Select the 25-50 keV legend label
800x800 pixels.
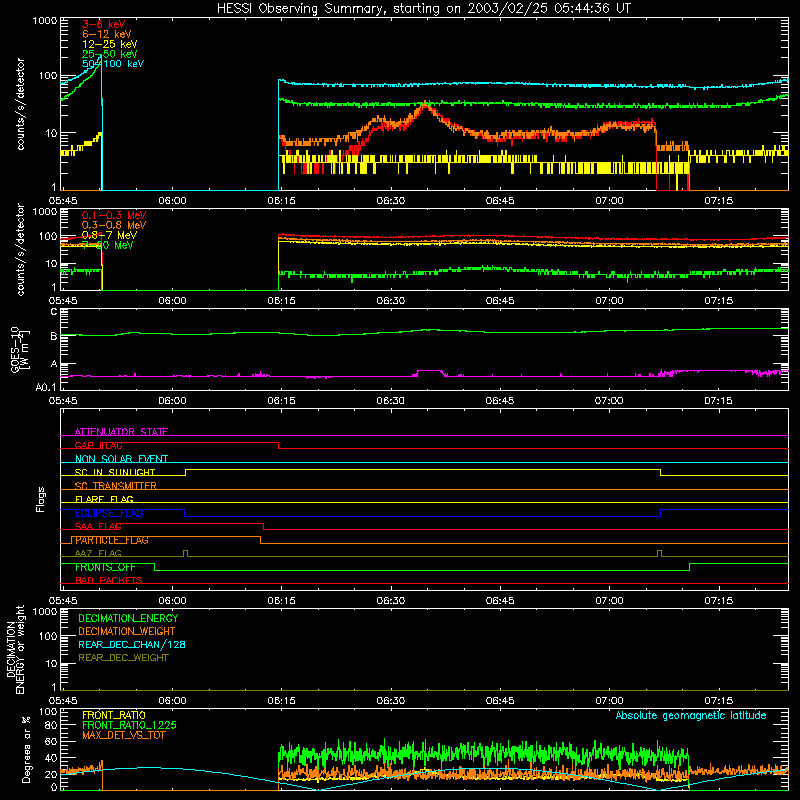(110, 54)
